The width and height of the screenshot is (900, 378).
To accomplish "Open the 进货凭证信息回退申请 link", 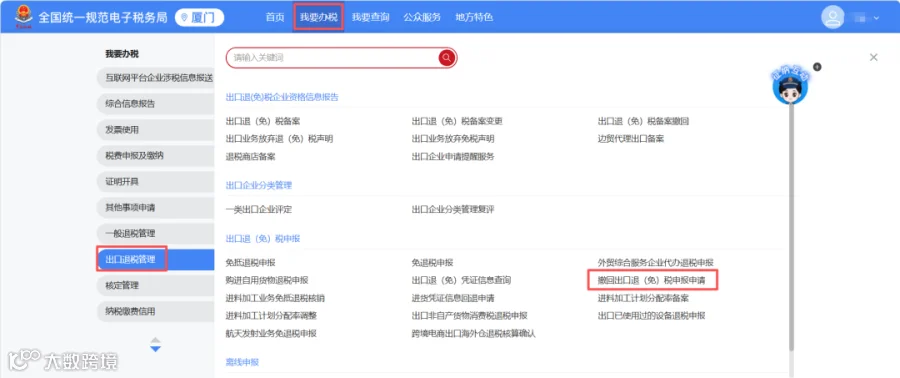I will tap(453, 298).
